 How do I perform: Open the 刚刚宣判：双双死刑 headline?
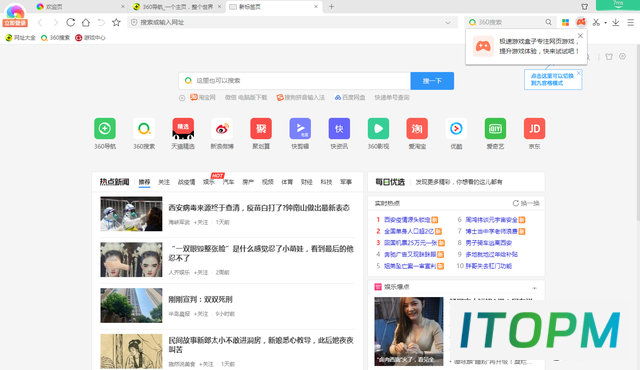click(200, 299)
